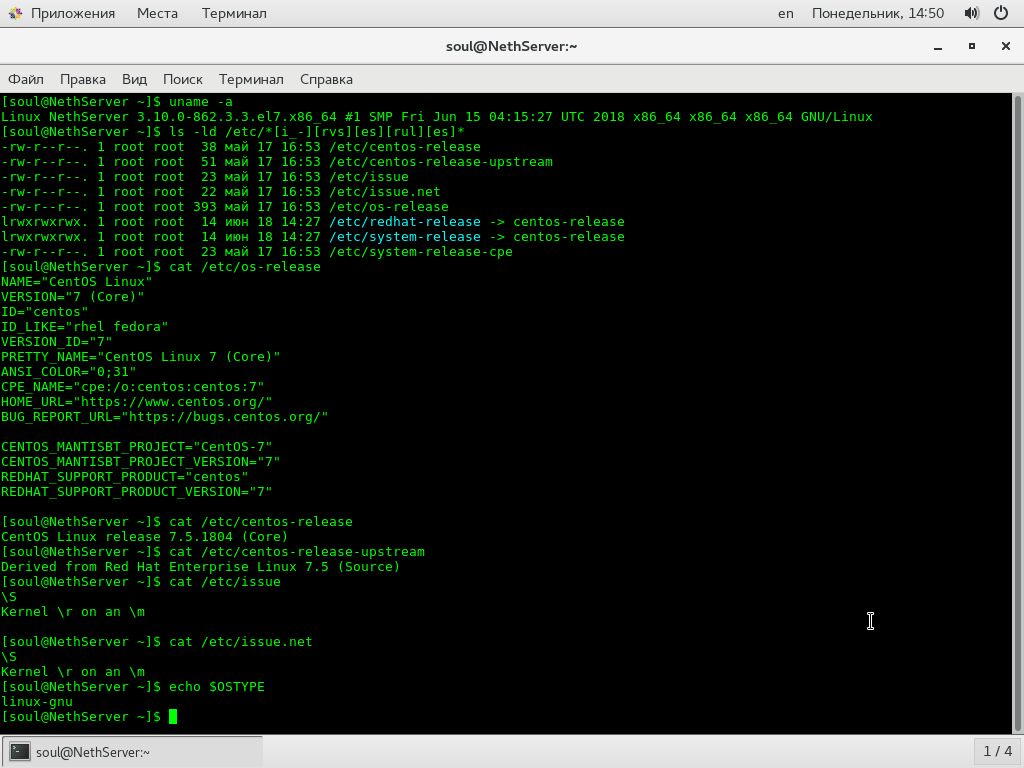Close the soul@NethServer terminal window
Screen dimensions: 1024x768
click(x=1006, y=46)
